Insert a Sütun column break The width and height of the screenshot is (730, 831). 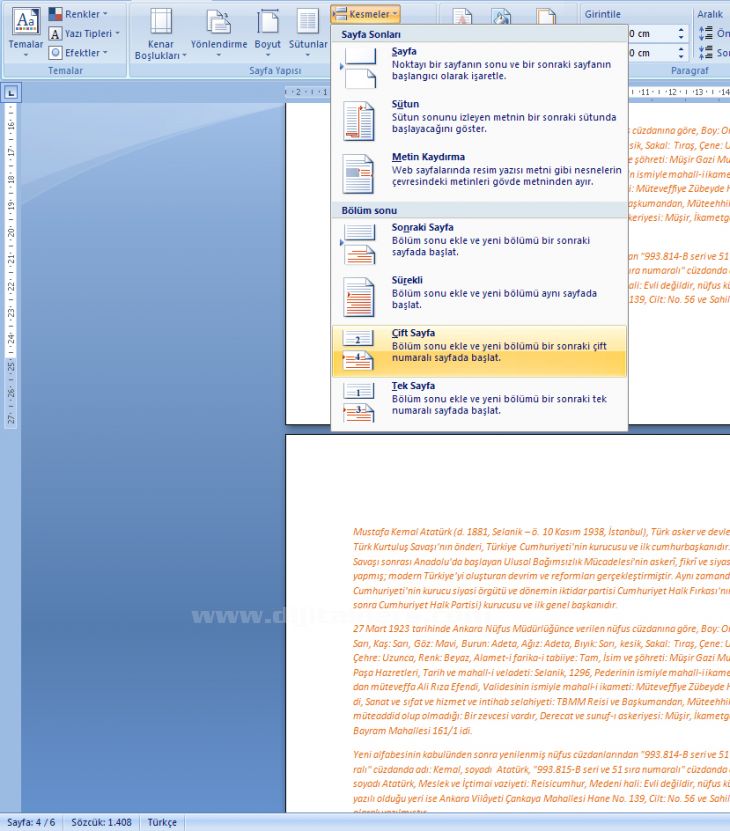(x=479, y=121)
